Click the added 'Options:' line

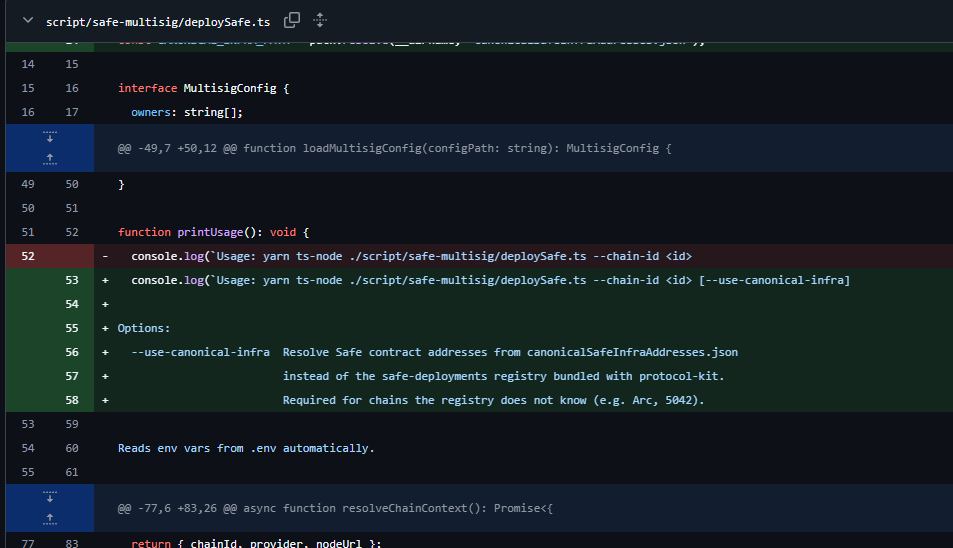tap(144, 328)
